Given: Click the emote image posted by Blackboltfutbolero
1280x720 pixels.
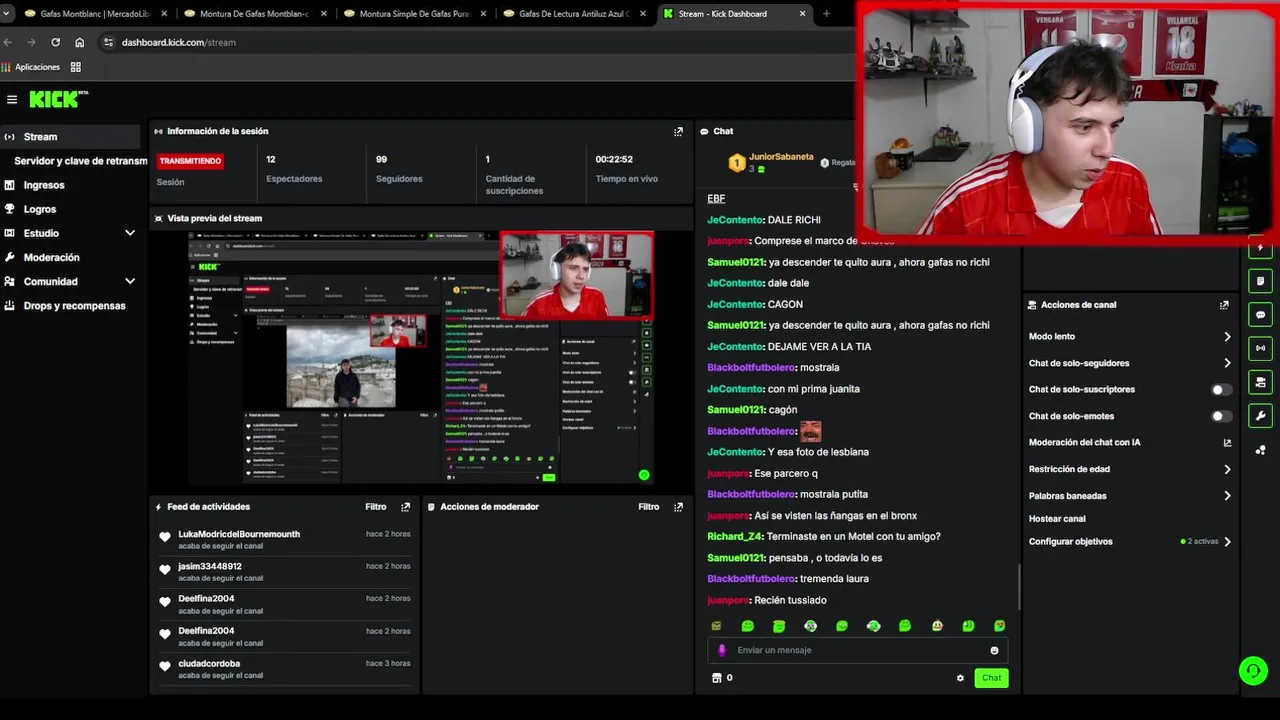Looking at the screenshot, I should 810,431.
